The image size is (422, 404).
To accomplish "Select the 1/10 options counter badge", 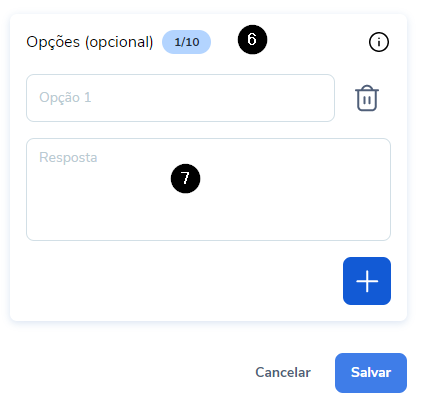I will point(186,42).
